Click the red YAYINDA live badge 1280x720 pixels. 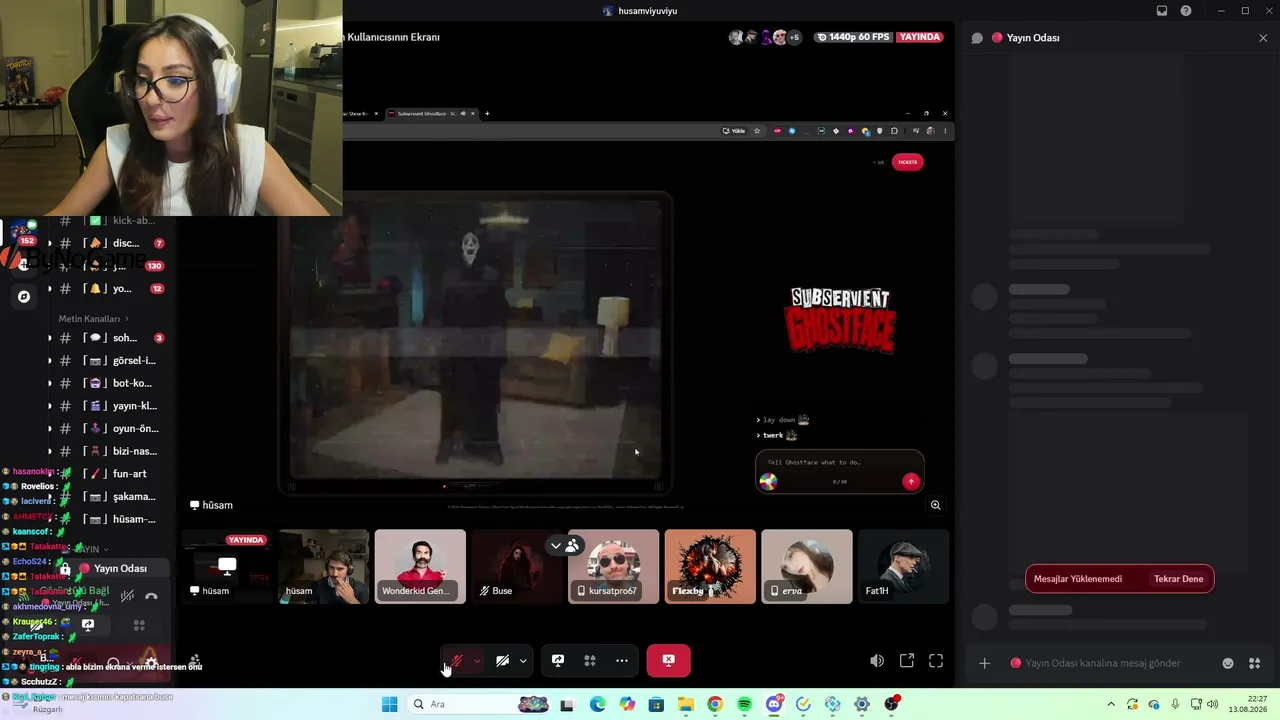tap(919, 37)
